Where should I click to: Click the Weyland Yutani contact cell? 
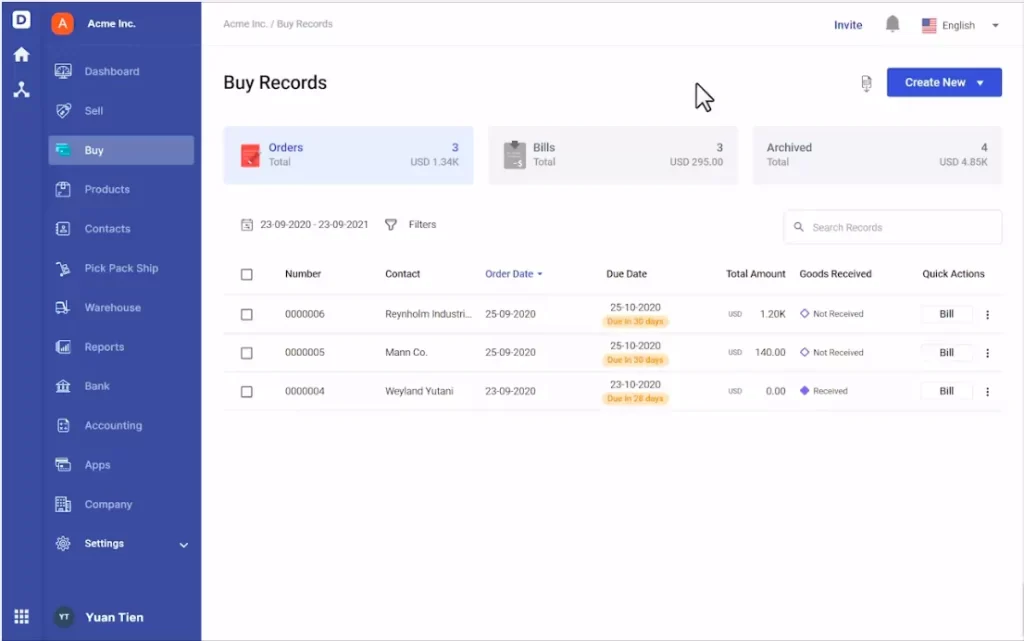pos(419,391)
